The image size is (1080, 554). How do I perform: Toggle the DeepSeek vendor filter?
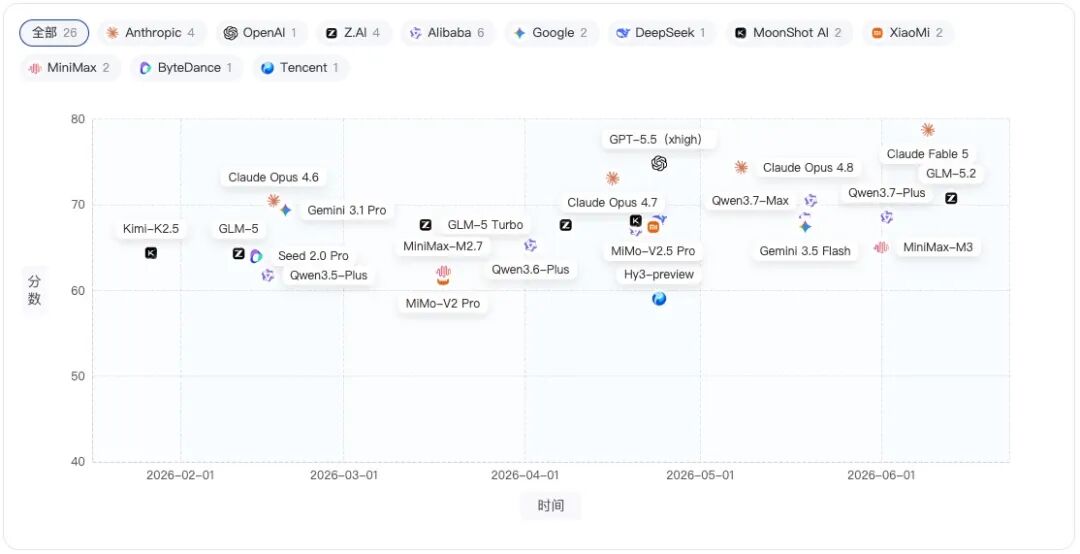coord(661,32)
